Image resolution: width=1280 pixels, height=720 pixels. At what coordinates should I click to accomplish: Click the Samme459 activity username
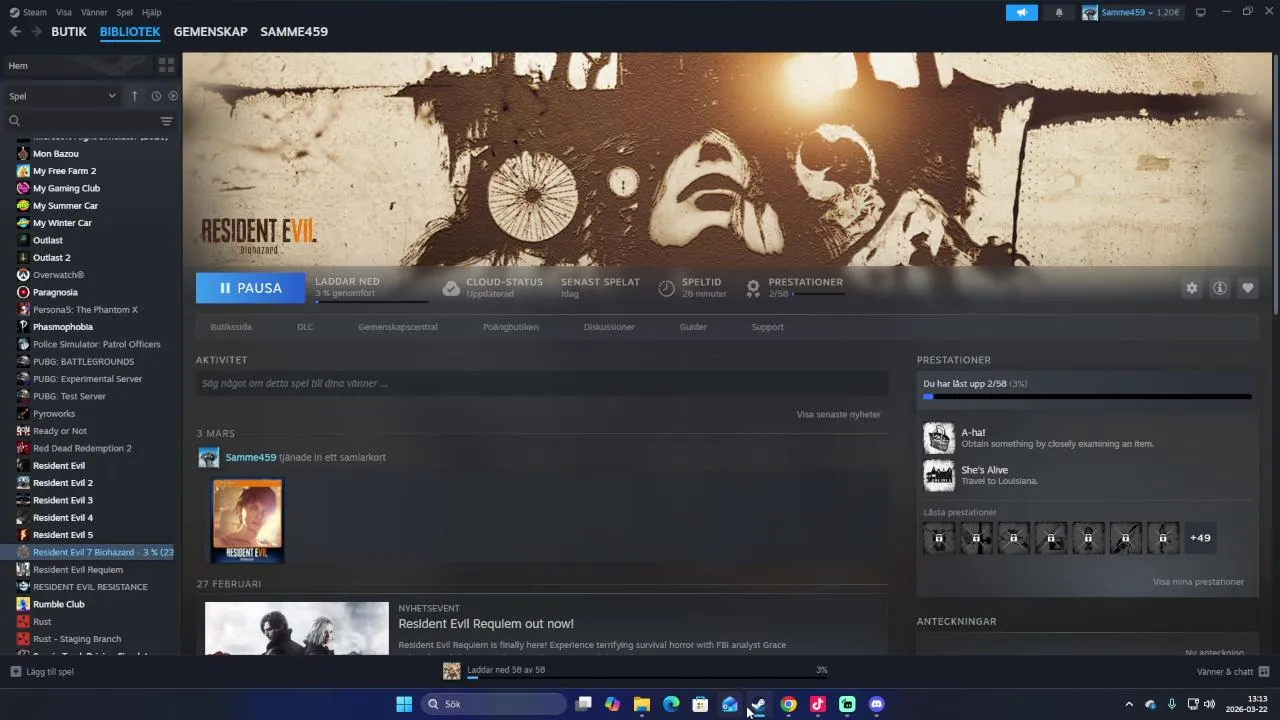coord(251,457)
